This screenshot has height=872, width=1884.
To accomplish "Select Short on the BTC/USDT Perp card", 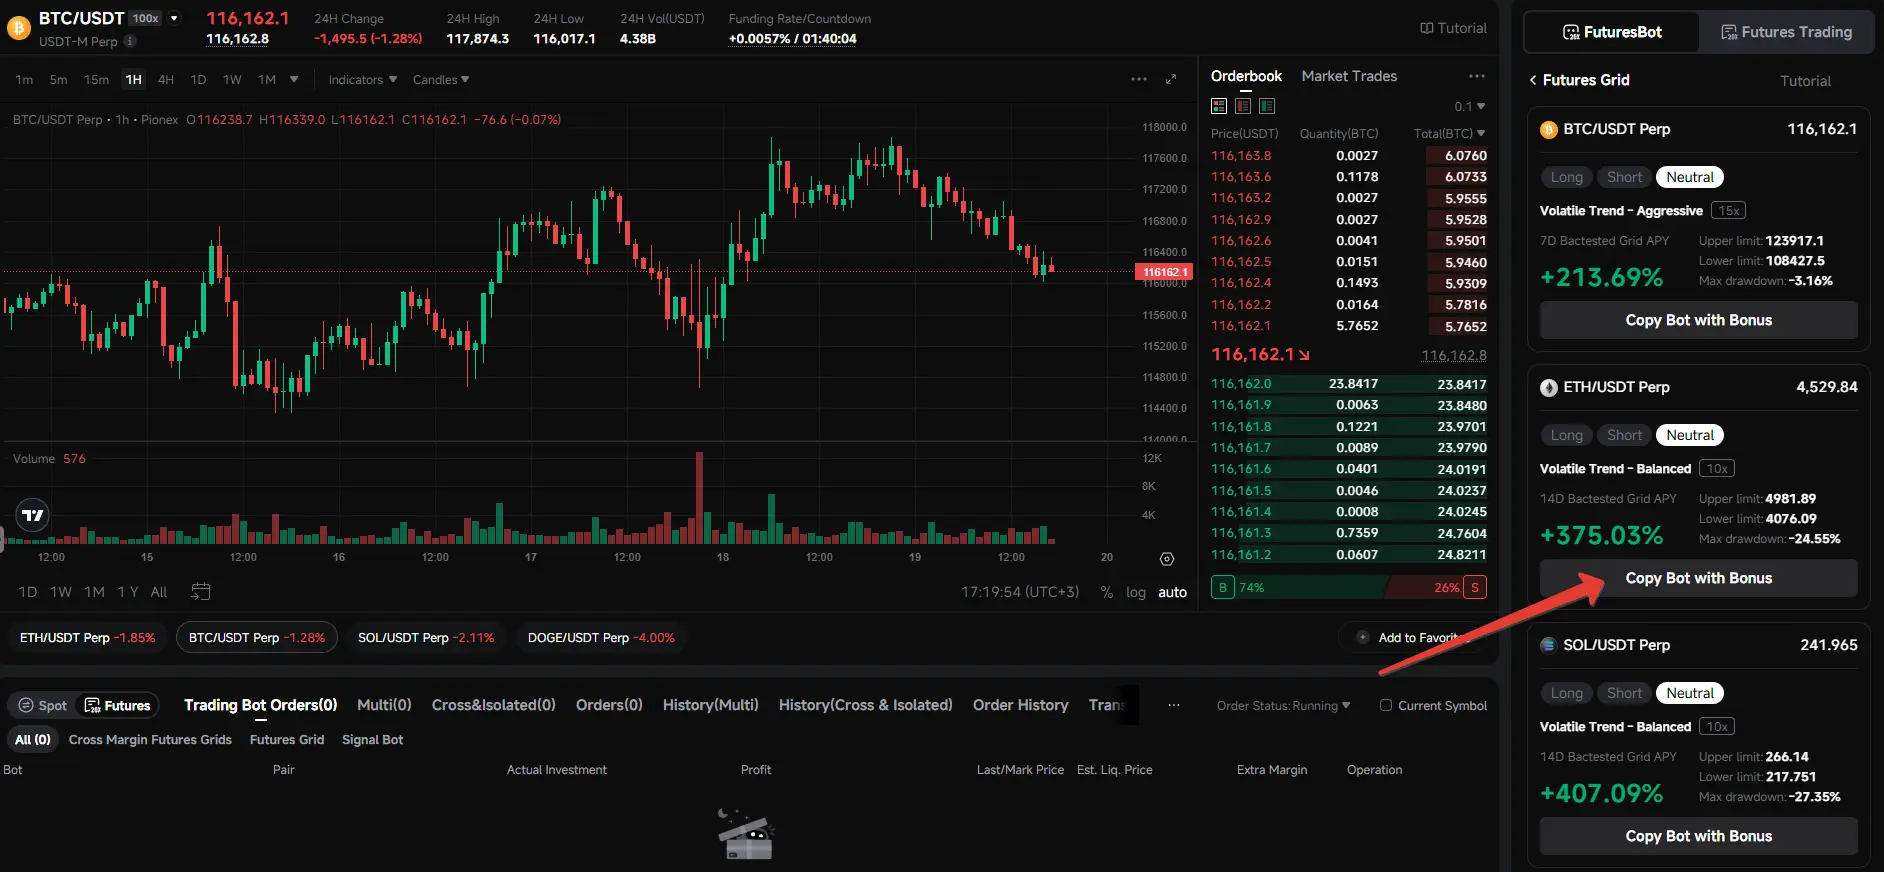I will [x=1625, y=177].
